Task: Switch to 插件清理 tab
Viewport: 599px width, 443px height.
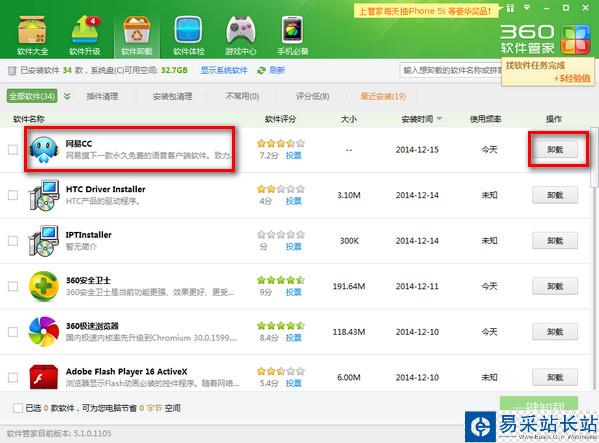Action: tap(102, 96)
